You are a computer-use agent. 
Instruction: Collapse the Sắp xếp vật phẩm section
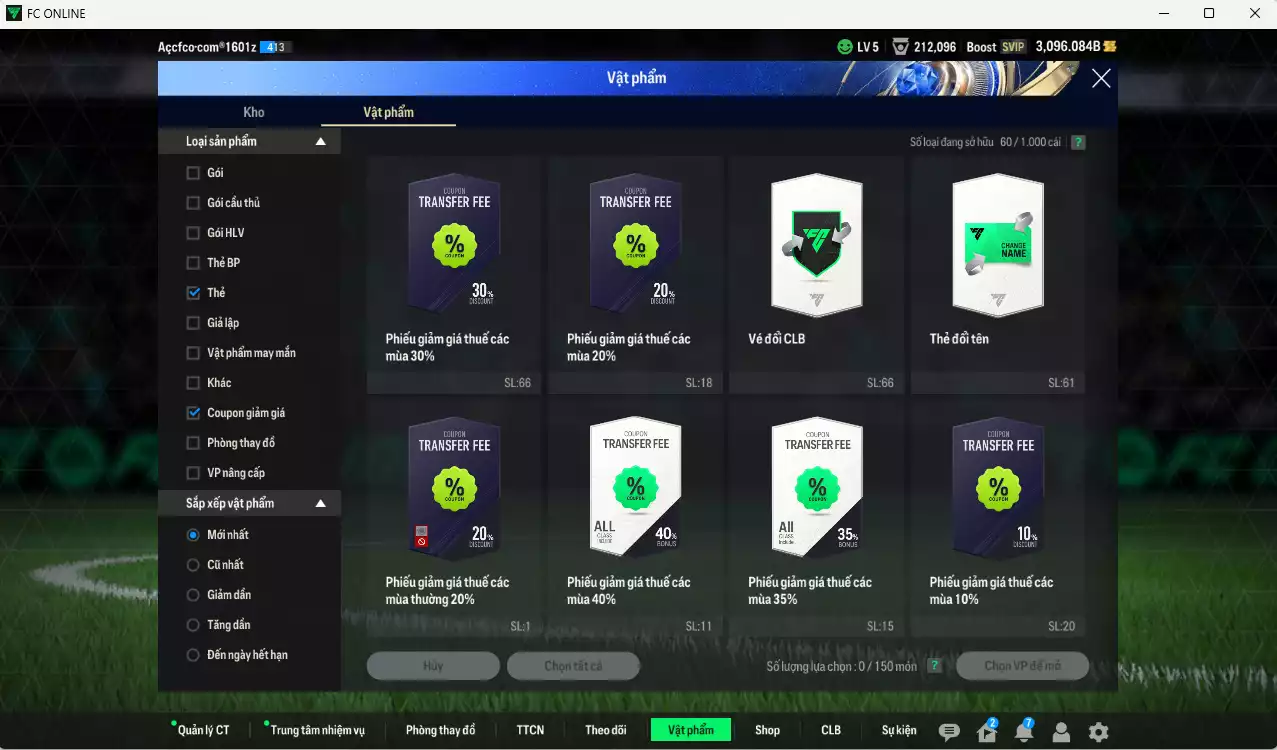pos(320,503)
